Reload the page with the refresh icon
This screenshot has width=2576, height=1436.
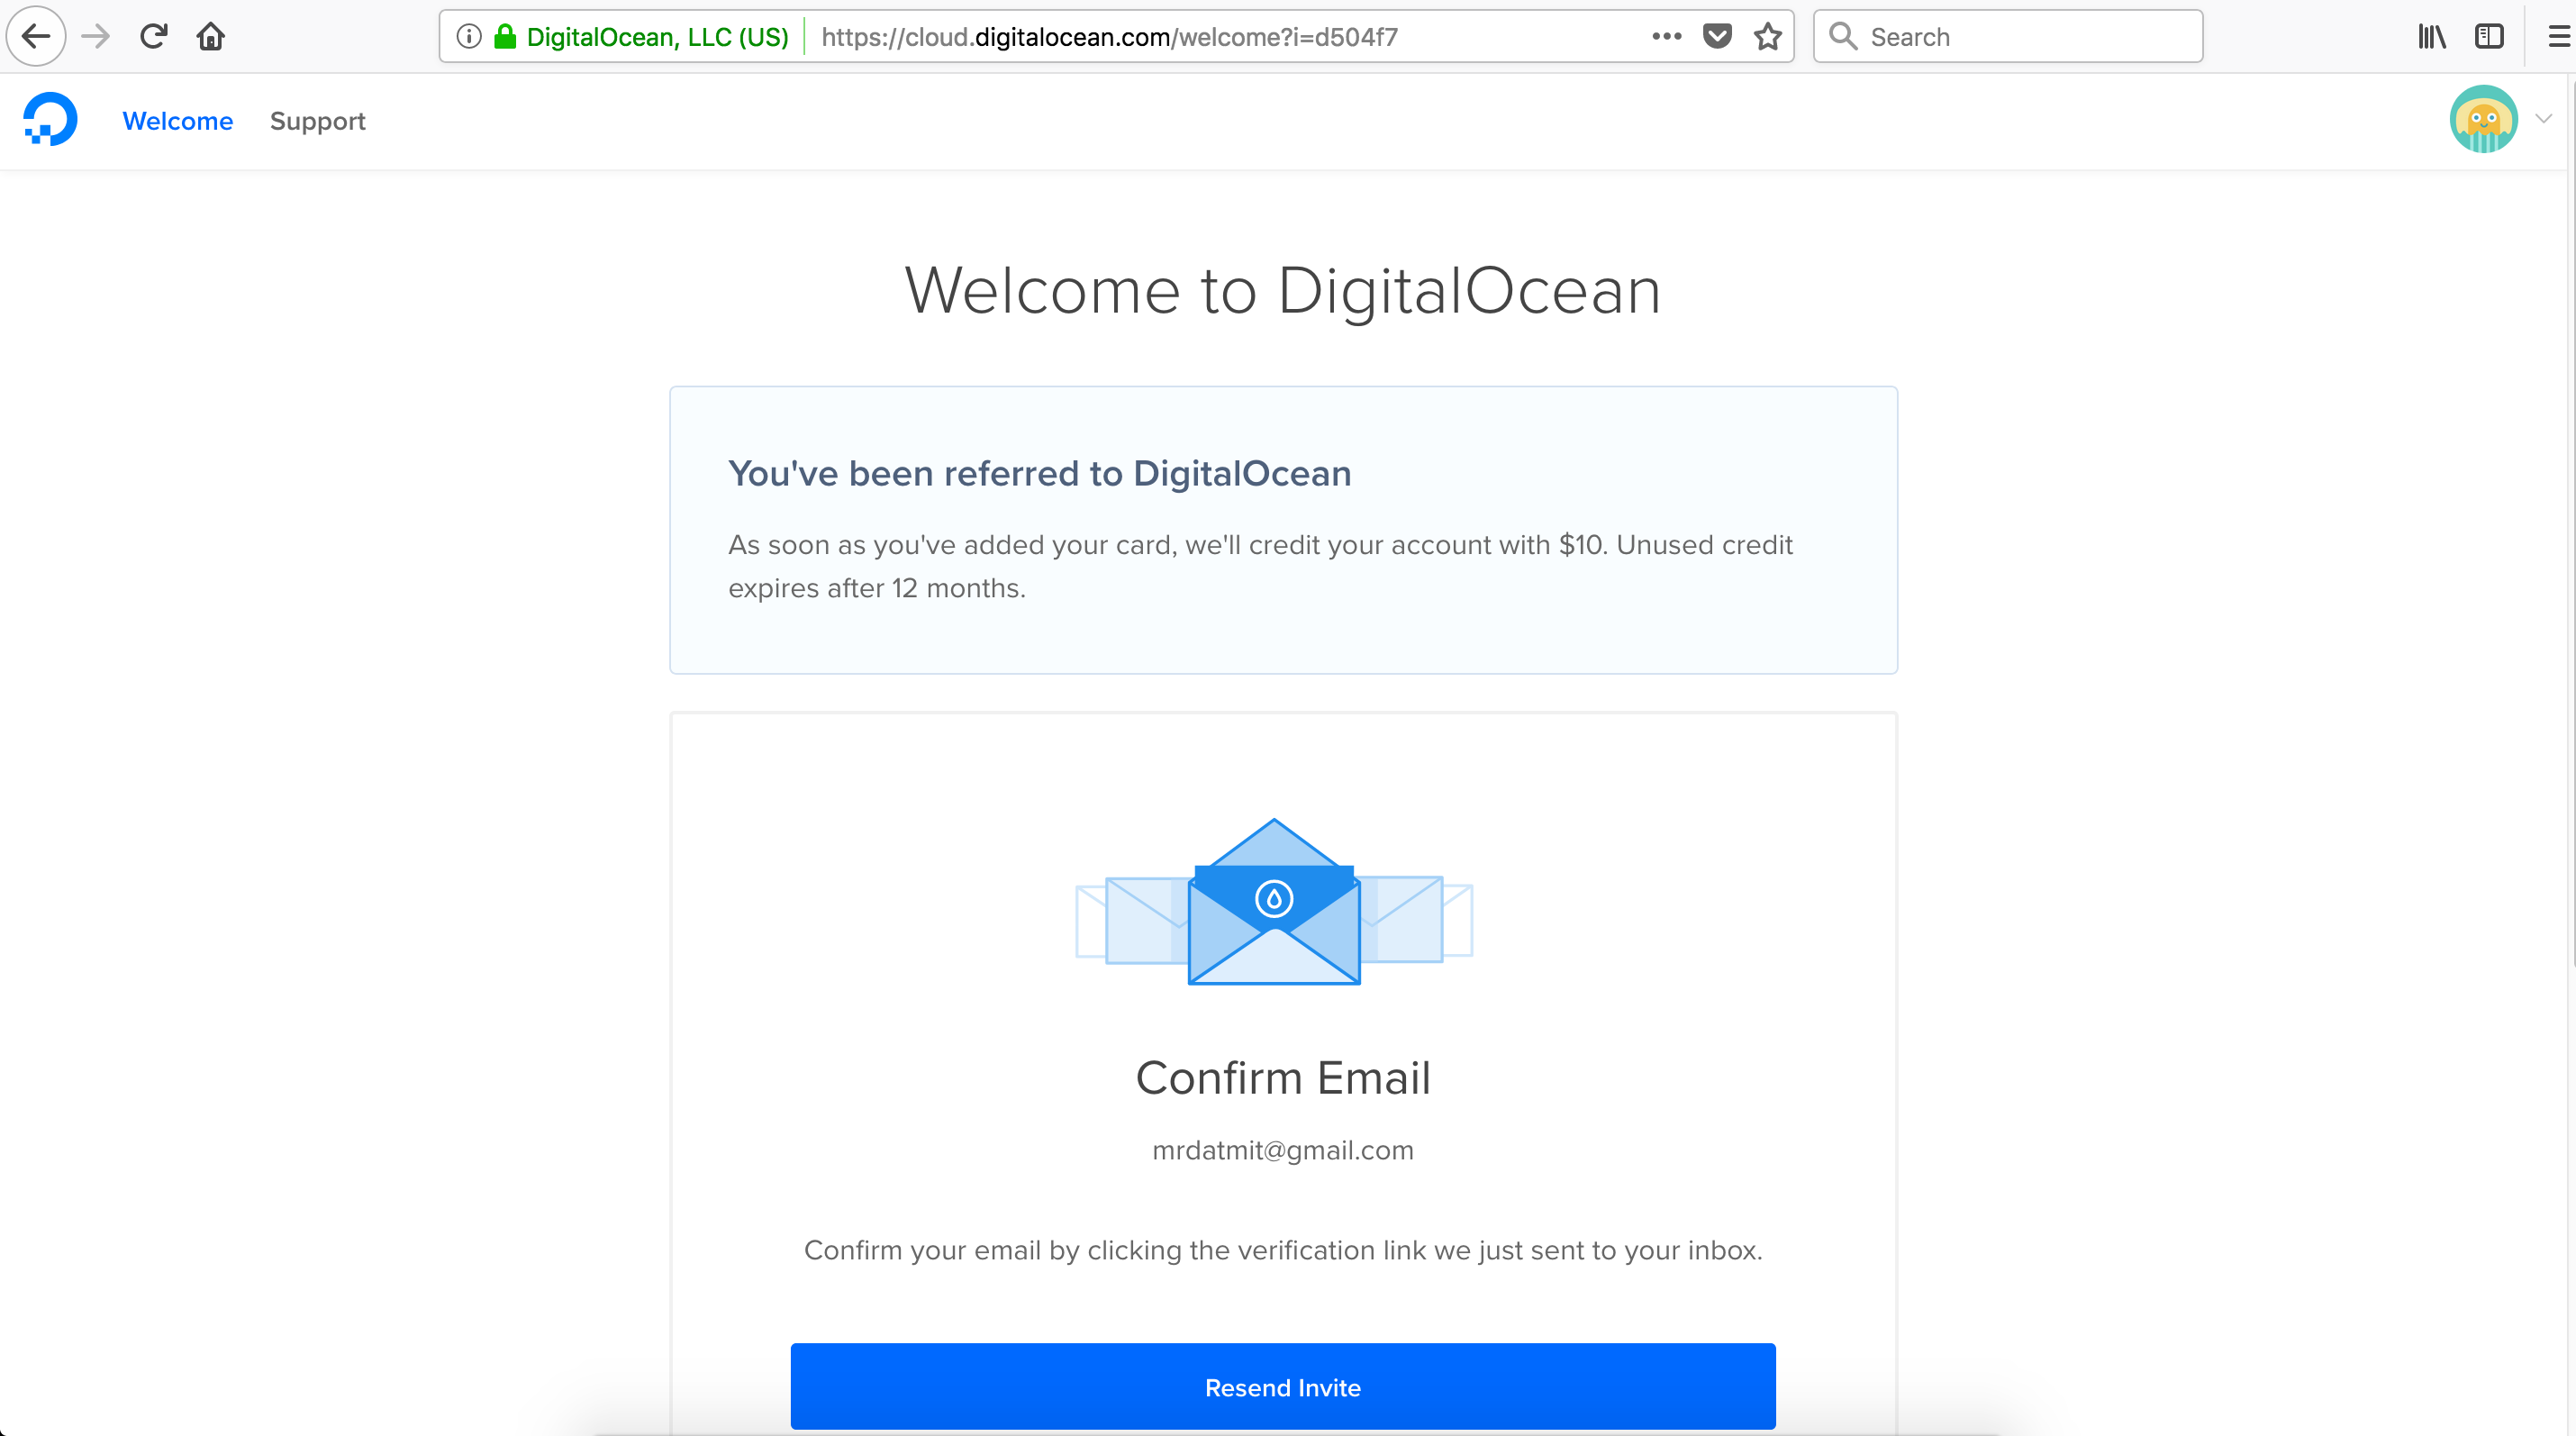point(153,37)
